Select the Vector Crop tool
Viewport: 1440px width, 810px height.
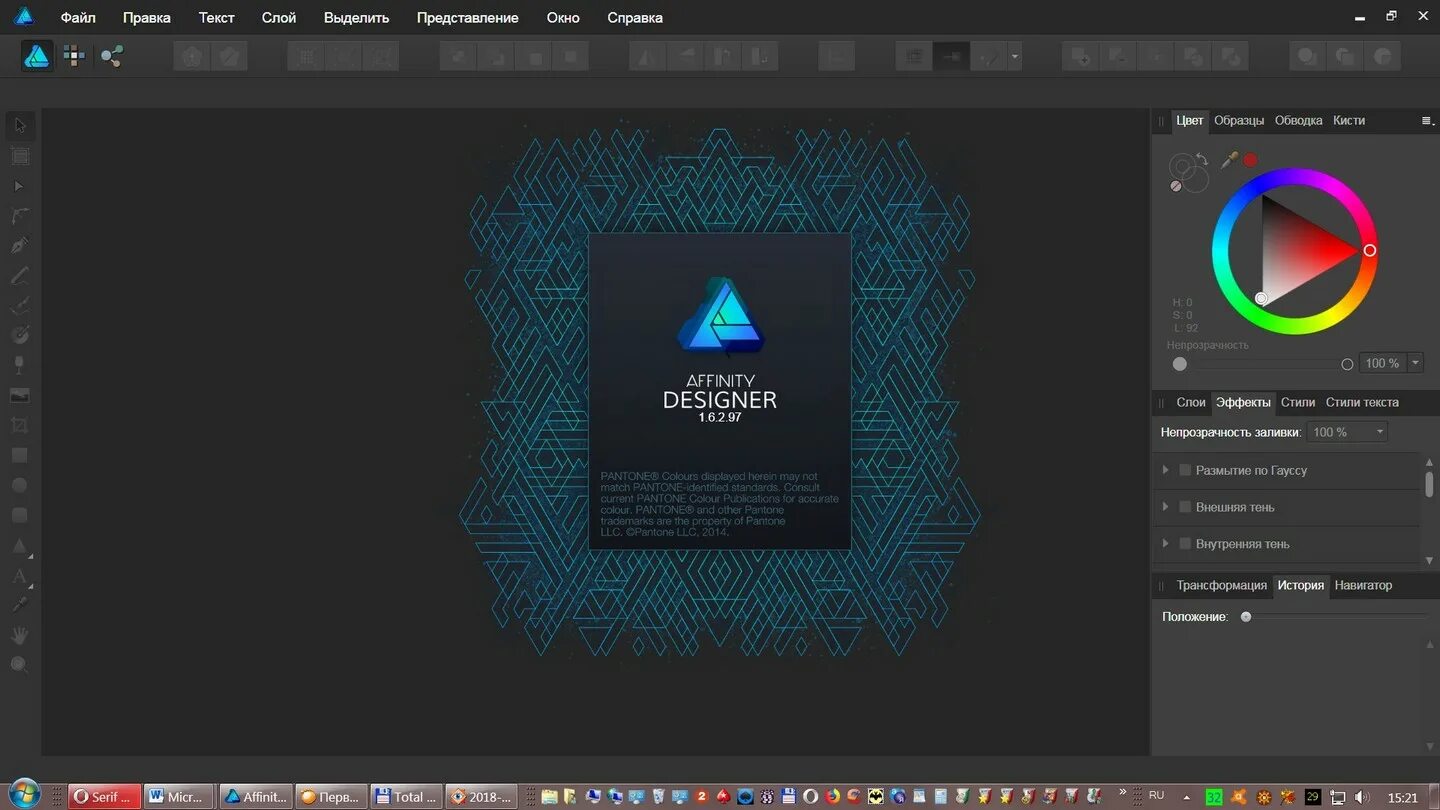(x=19, y=425)
